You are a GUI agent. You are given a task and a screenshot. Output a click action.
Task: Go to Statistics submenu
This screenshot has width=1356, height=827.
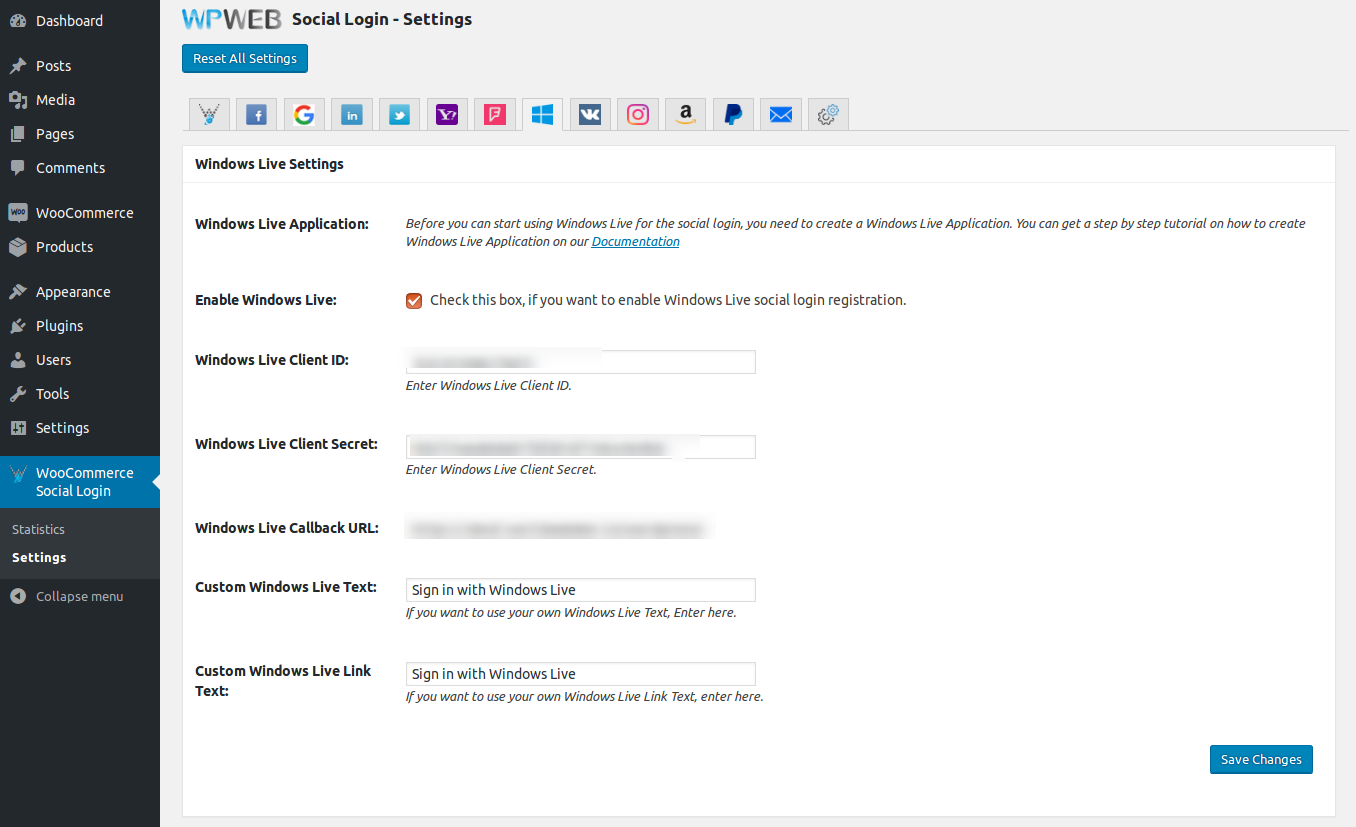[38, 529]
